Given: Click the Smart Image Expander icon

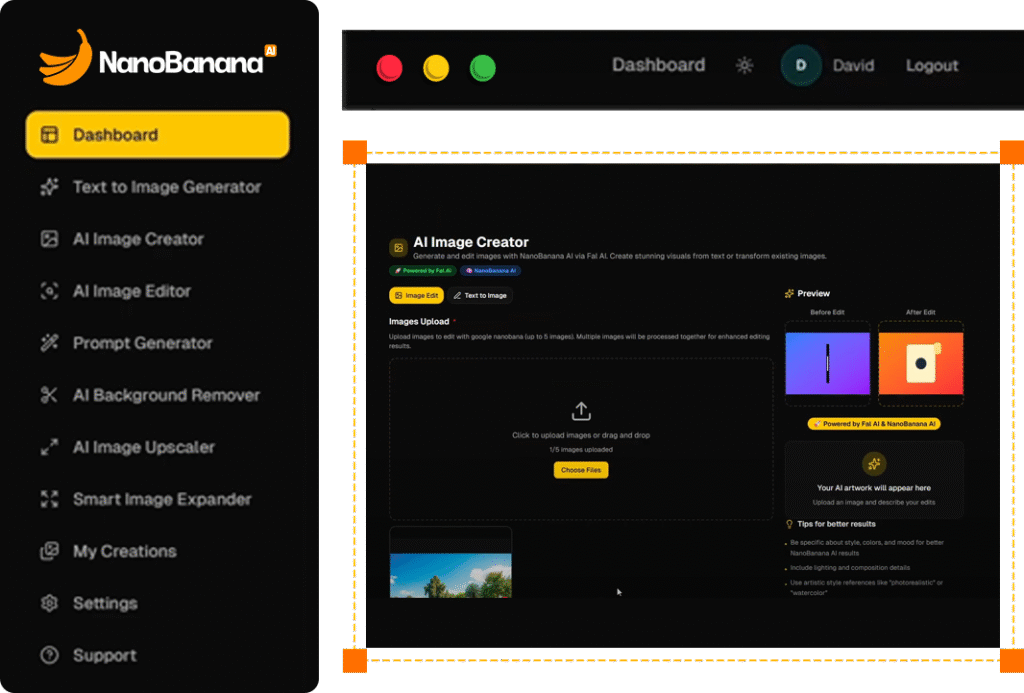Looking at the screenshot, I should (x=48, y=499).
